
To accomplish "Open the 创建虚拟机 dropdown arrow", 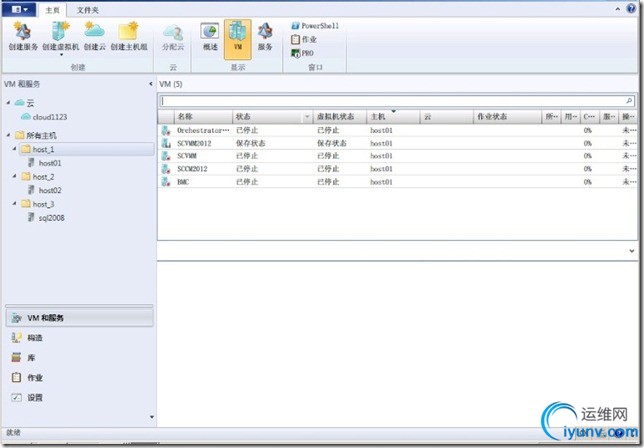I will pos(61,55).
